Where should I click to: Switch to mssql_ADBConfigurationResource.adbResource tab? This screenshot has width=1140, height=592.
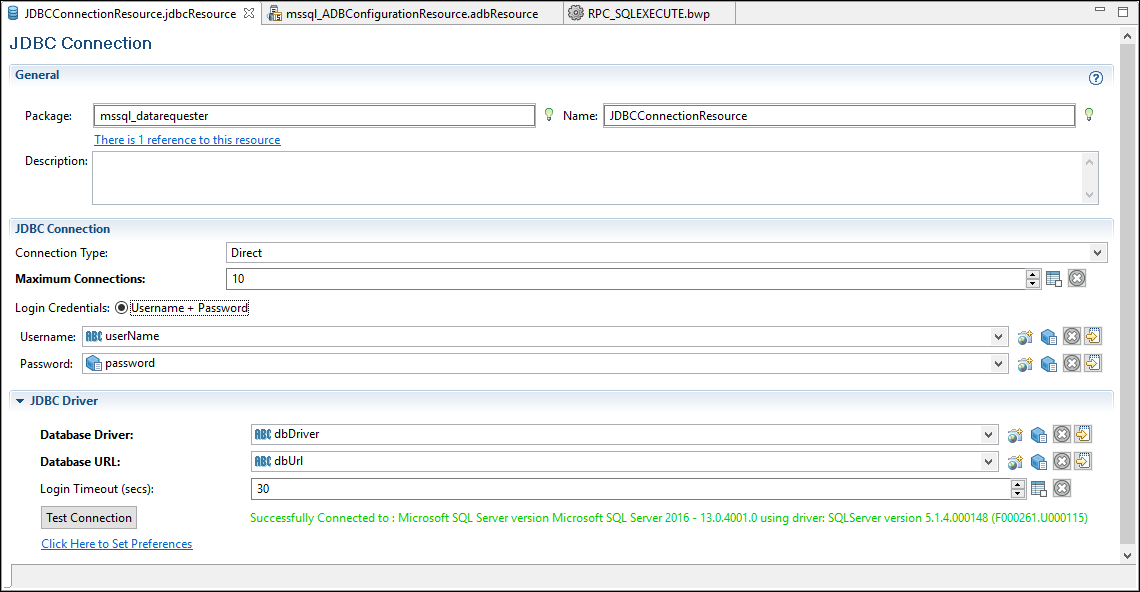pyautogui.click(x=412, y=13)
